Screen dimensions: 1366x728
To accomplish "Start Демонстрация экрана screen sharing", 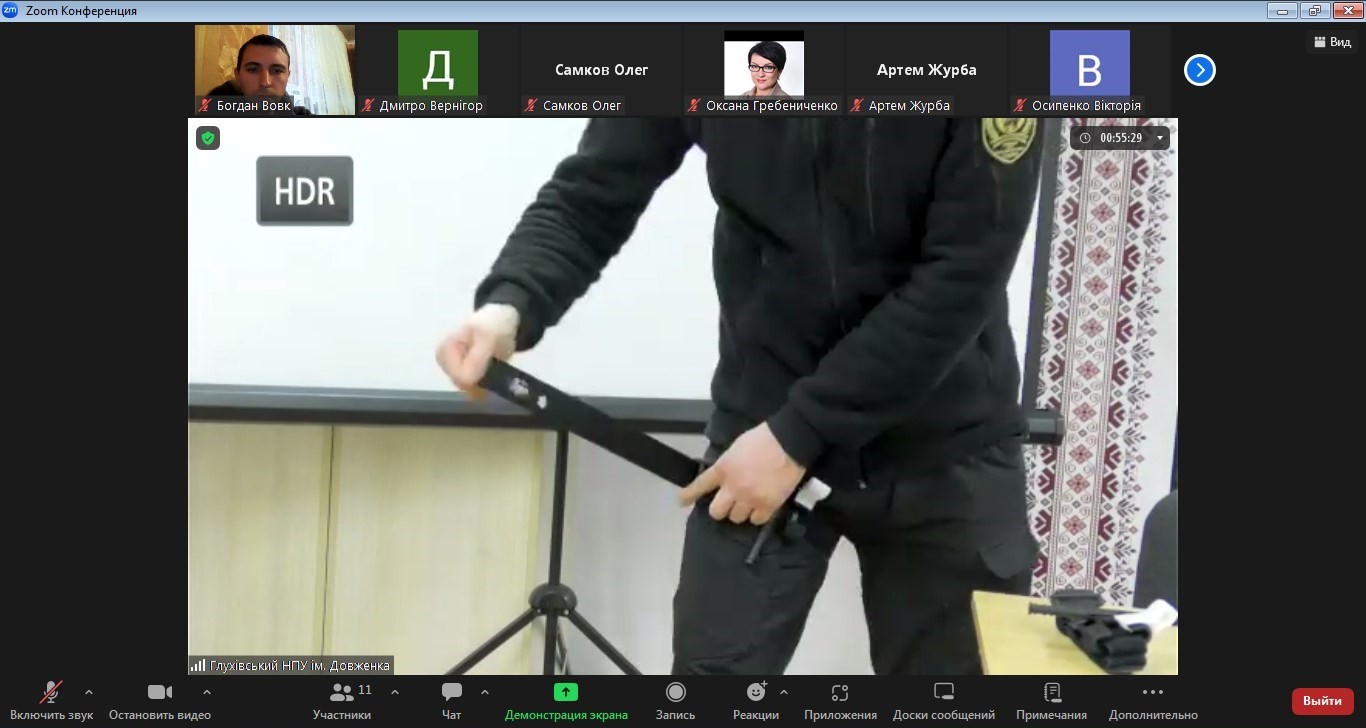I will coord(566,700).
